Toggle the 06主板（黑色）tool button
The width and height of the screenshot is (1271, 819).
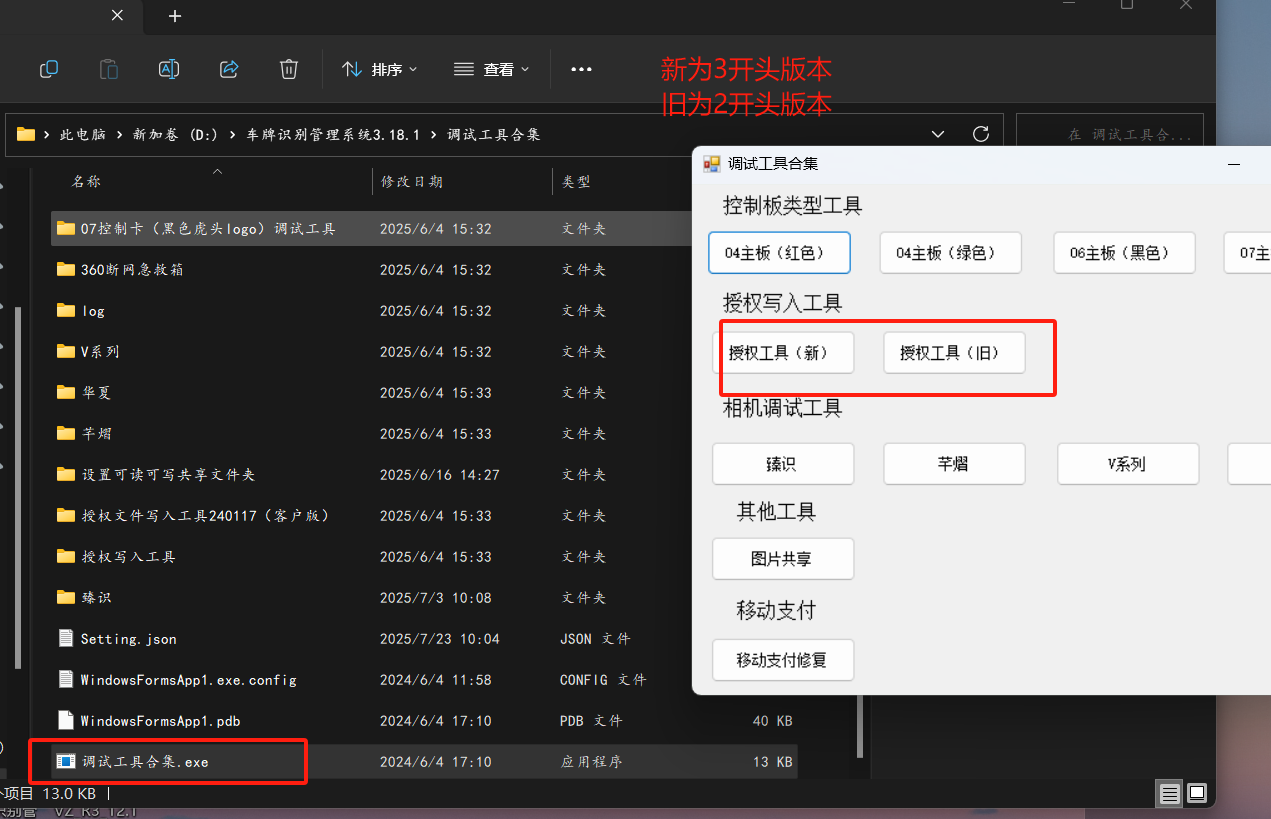pyautogui.click(x=1123, y=252)
